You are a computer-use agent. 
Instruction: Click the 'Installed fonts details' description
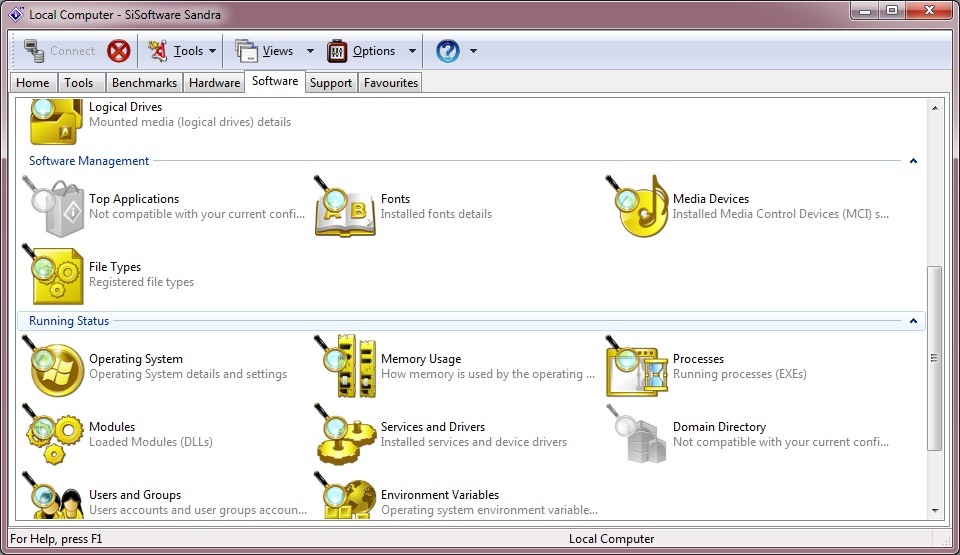[436, 214]
